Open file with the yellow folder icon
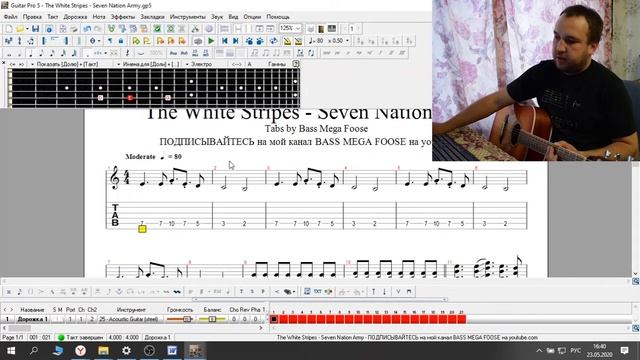640x360 pixels. pyautogui.click(x=20, y=29)
